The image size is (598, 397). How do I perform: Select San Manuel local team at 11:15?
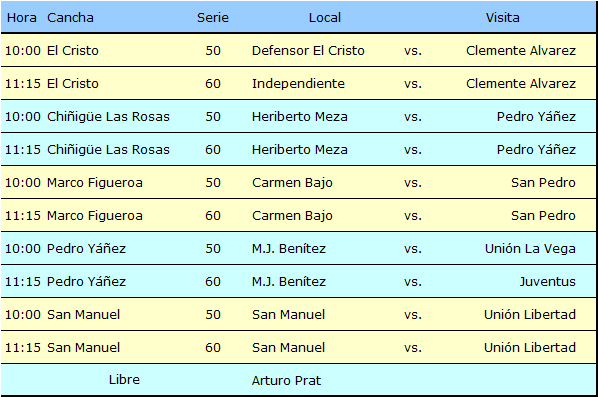click(288, 347)
